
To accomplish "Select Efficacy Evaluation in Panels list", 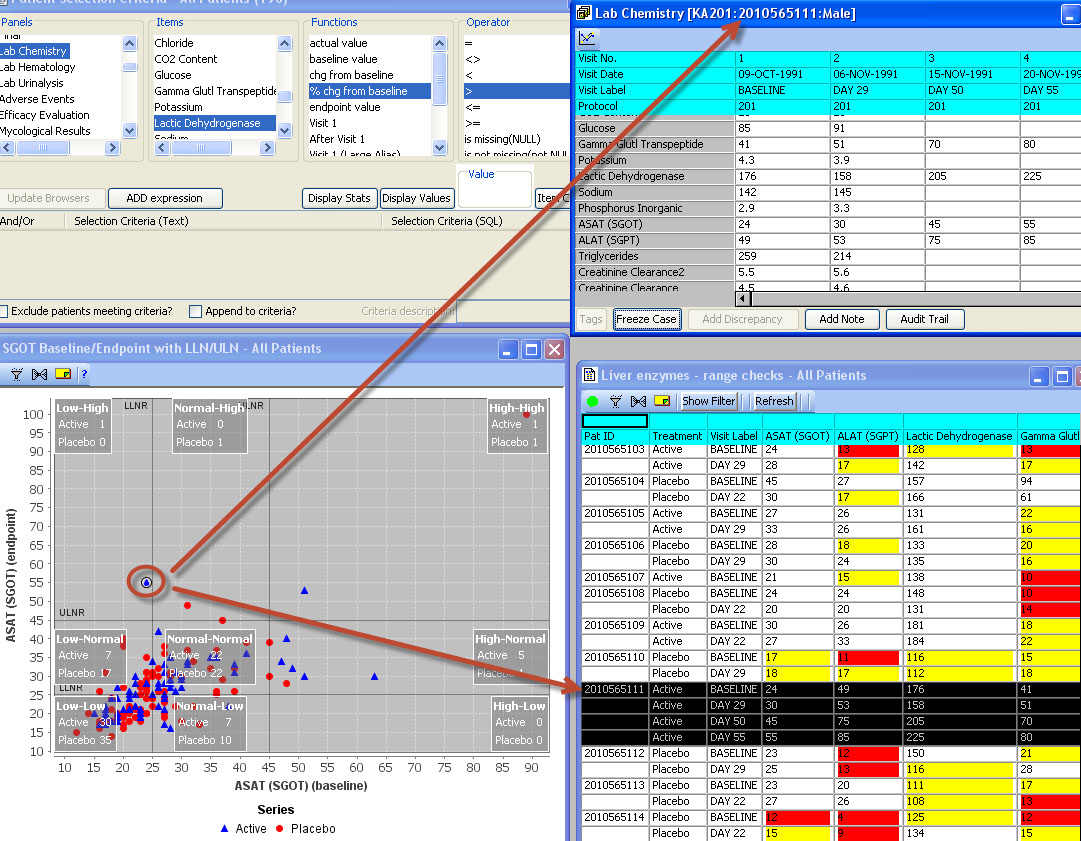I will pos(45,115).
